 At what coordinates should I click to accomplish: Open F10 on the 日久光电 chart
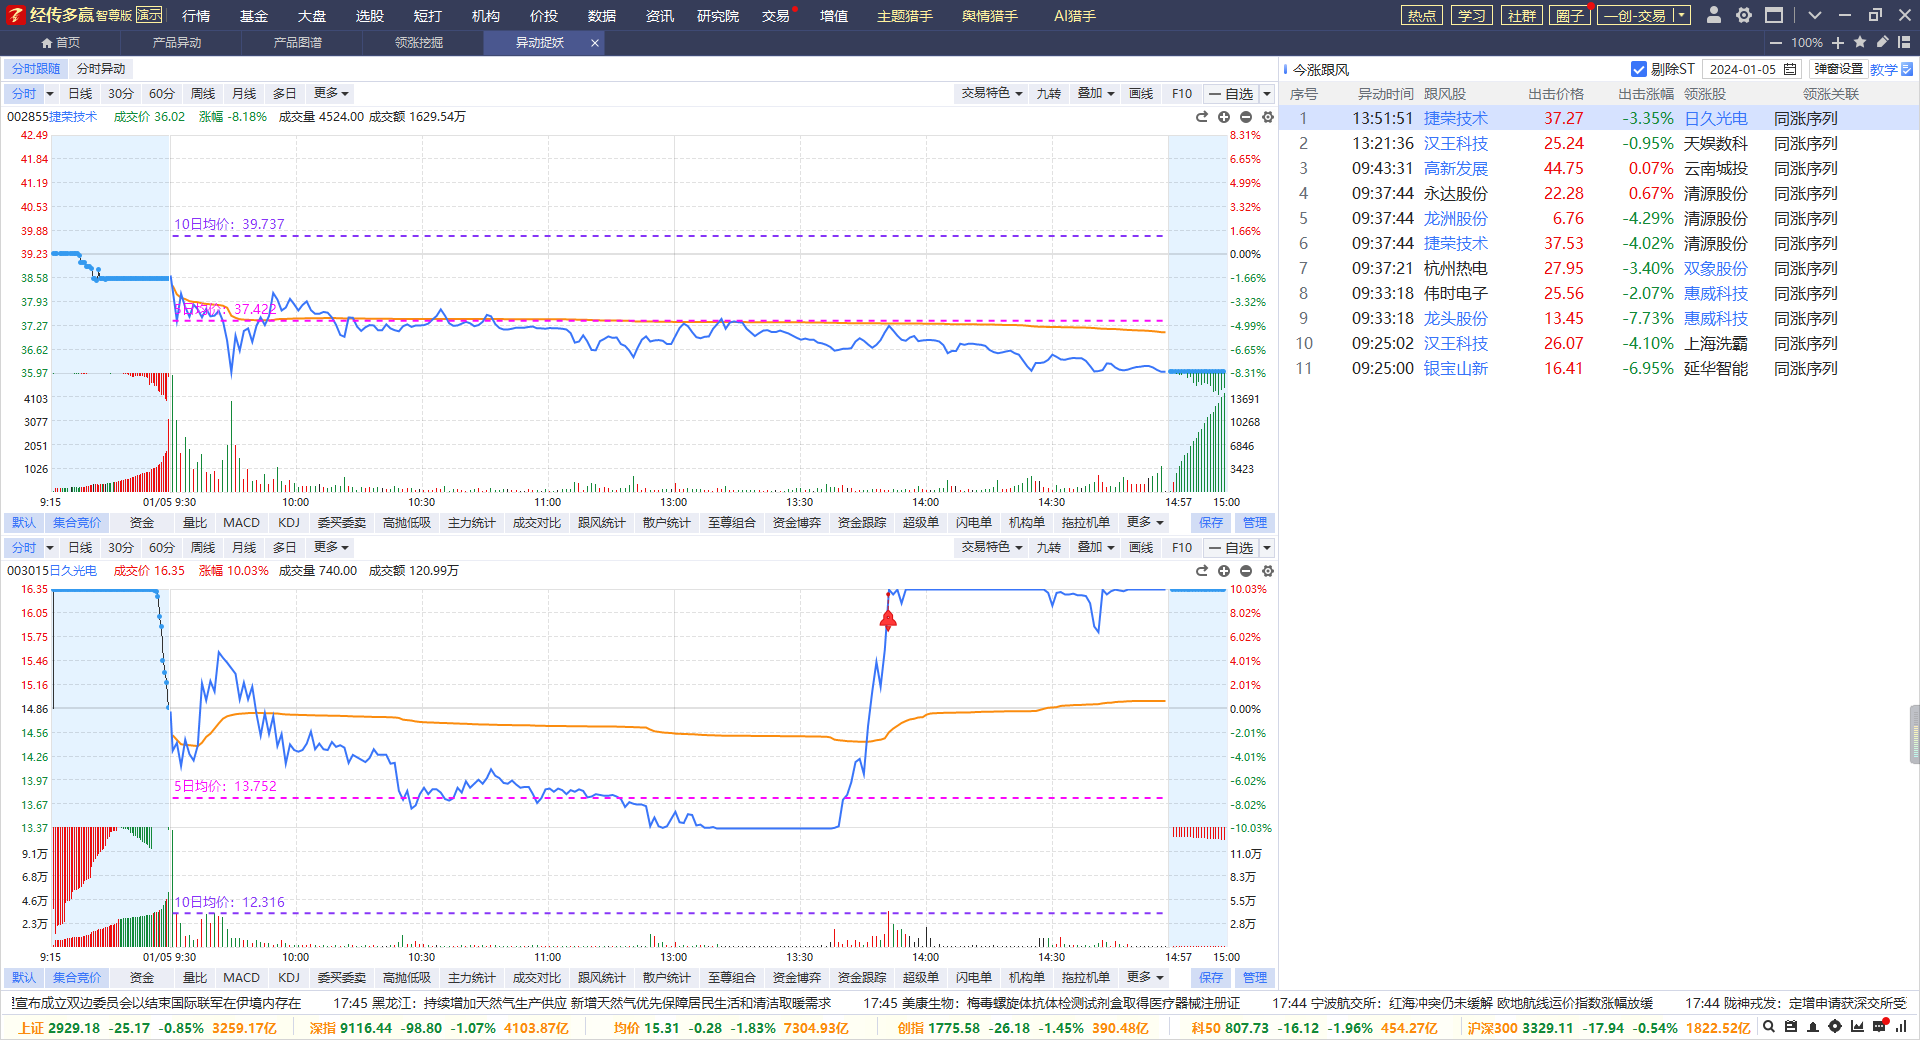pyautogui.click(x=1182, y=547)
